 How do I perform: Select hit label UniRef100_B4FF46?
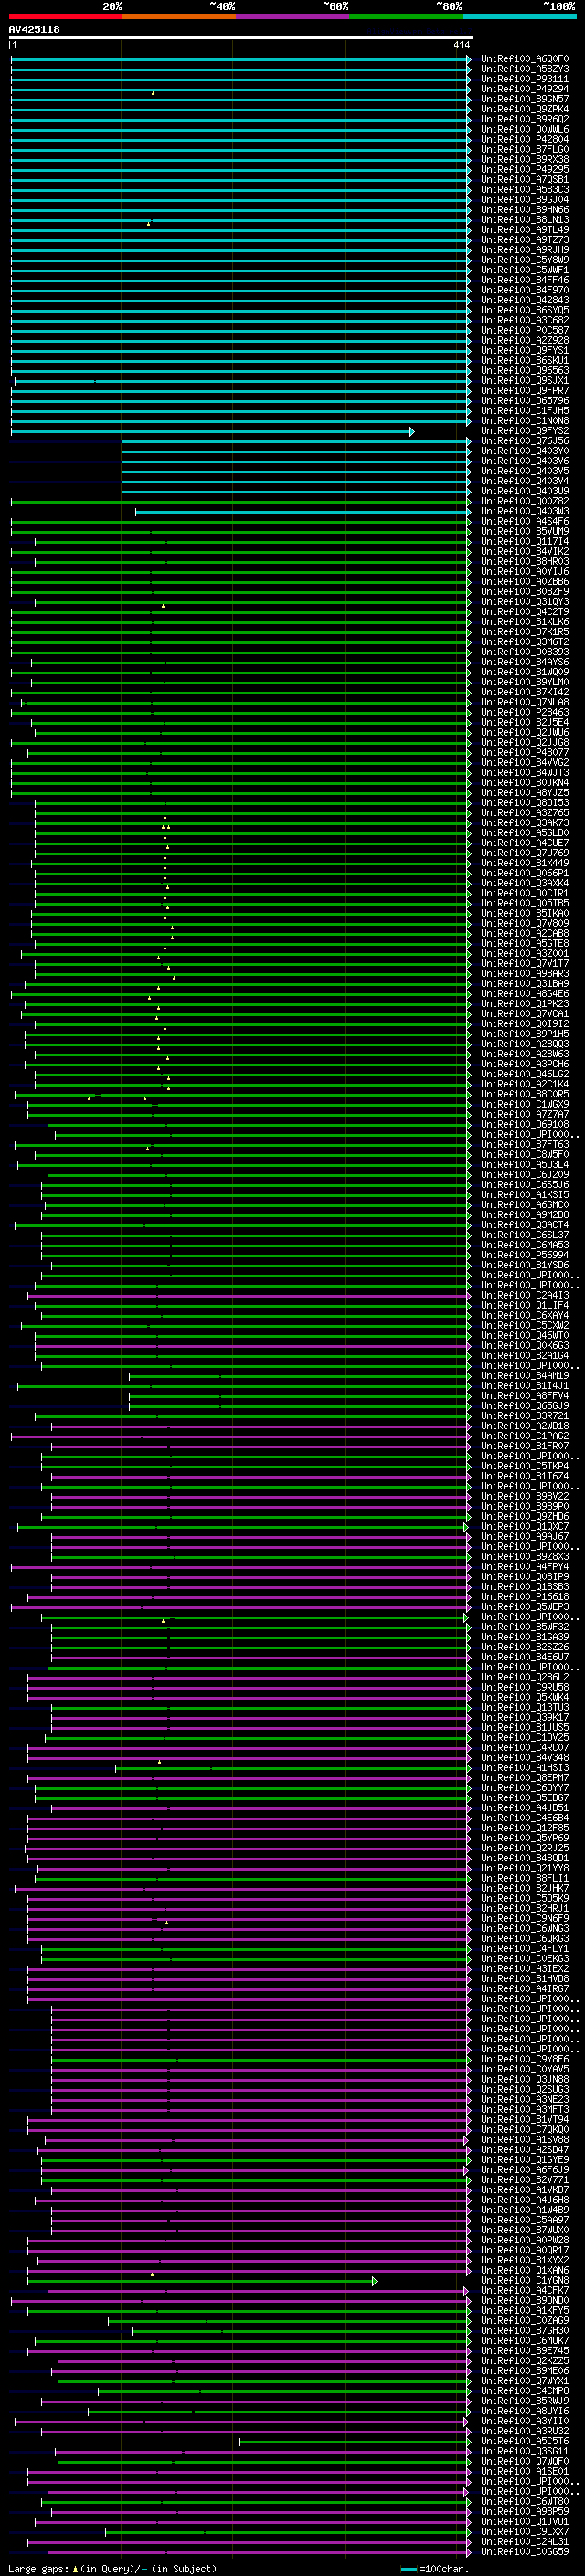(x=524, y=280)
